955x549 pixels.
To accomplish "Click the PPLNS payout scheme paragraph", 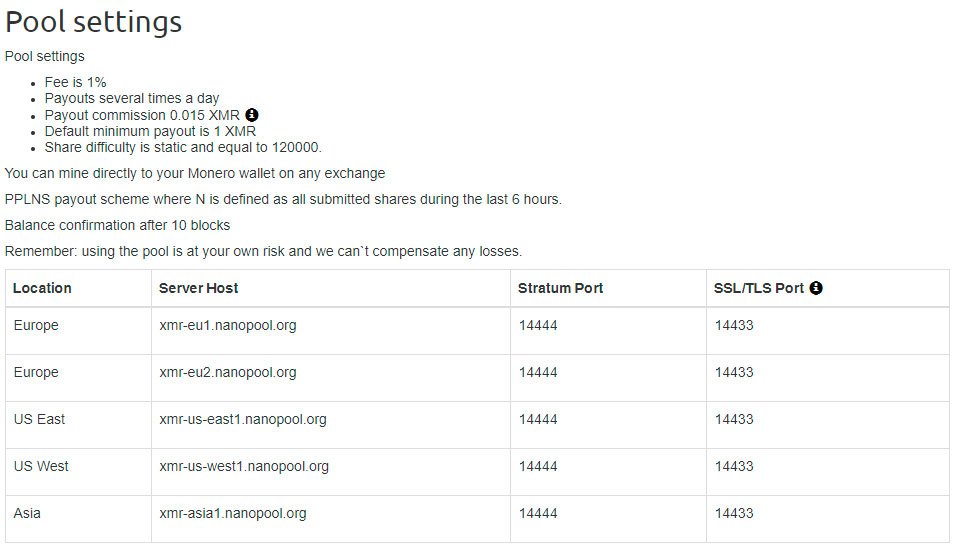I will (x=283, y=199).
